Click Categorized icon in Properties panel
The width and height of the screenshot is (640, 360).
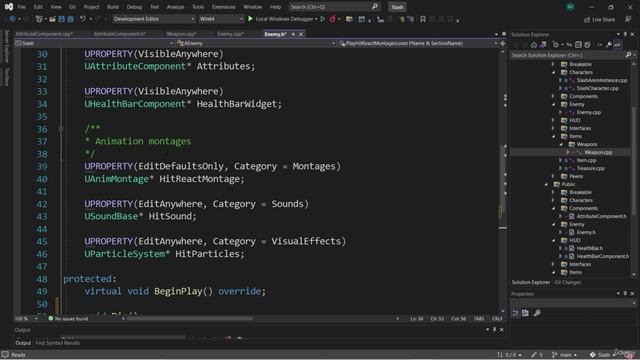coord(516,313)
